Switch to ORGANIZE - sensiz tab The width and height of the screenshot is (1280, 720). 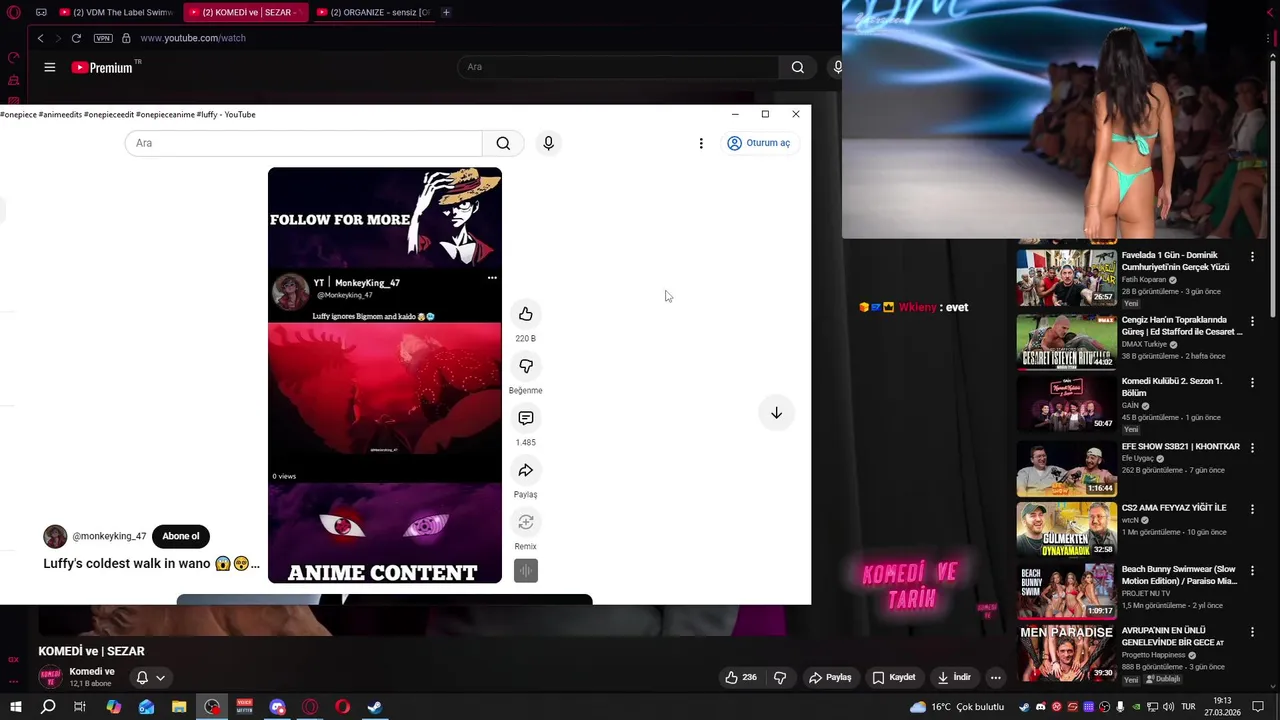coord(373,12)
